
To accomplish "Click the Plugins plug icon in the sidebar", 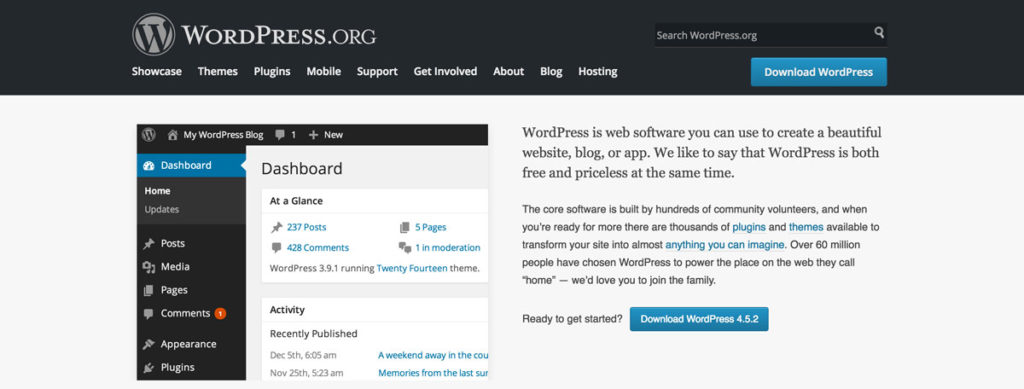I will pyautogui.click(x=149, y=367).
